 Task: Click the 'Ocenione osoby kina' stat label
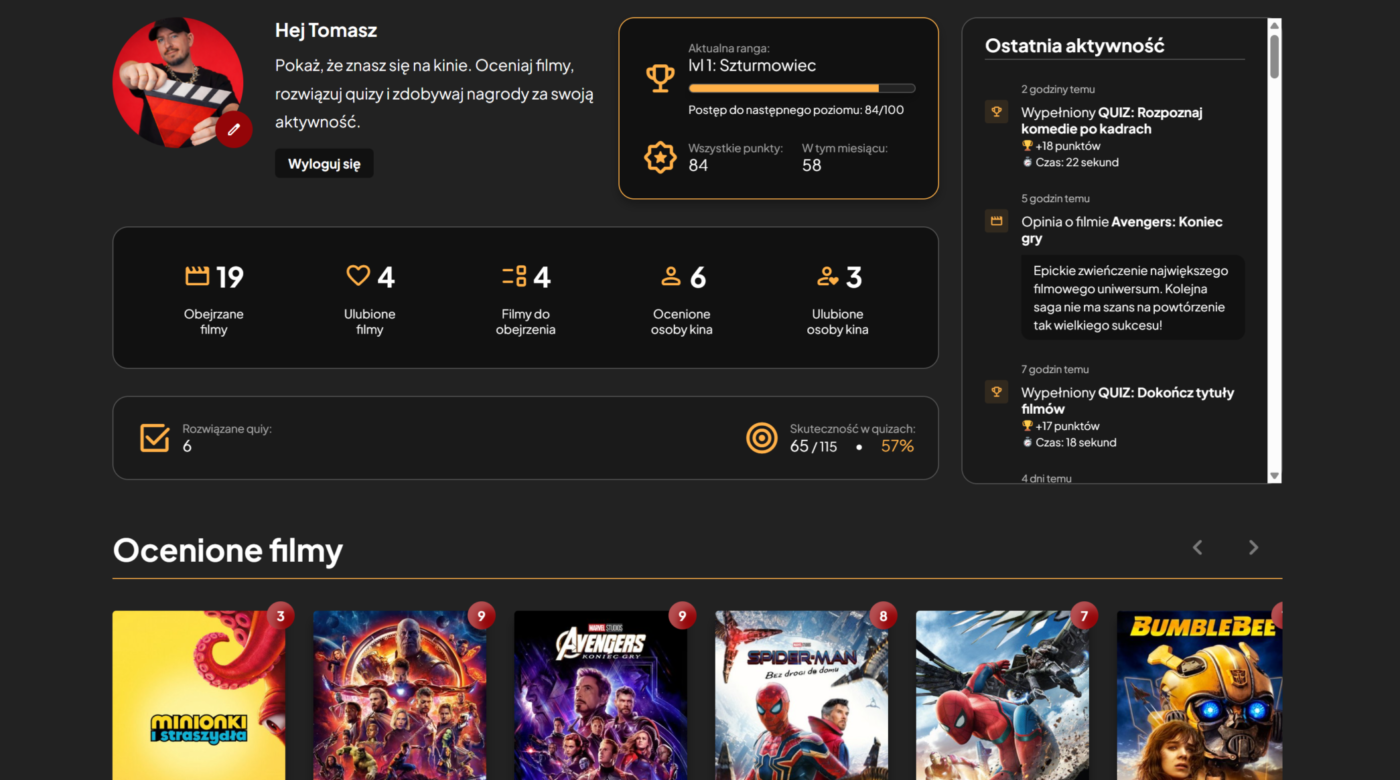[x=682, y=322]
